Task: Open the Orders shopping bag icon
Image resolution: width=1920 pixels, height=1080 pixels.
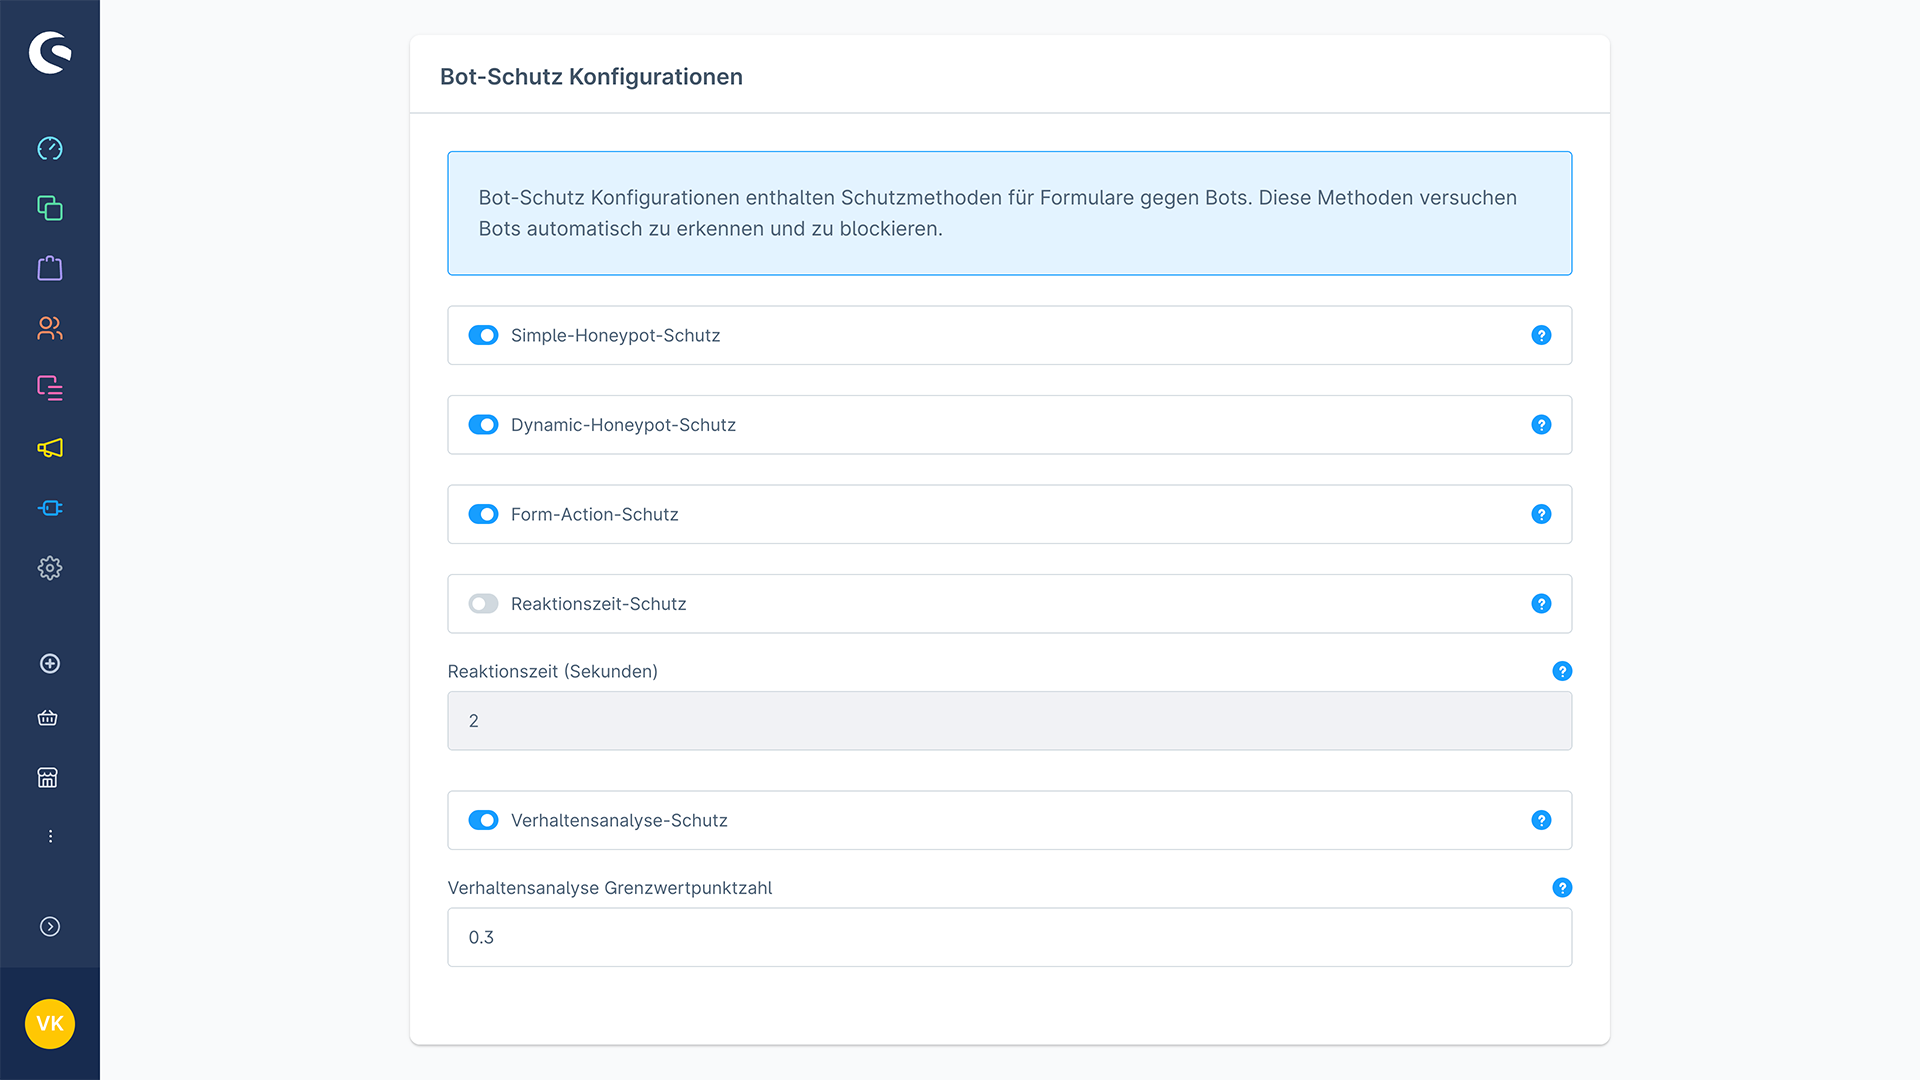Action: tap(50, 268)
